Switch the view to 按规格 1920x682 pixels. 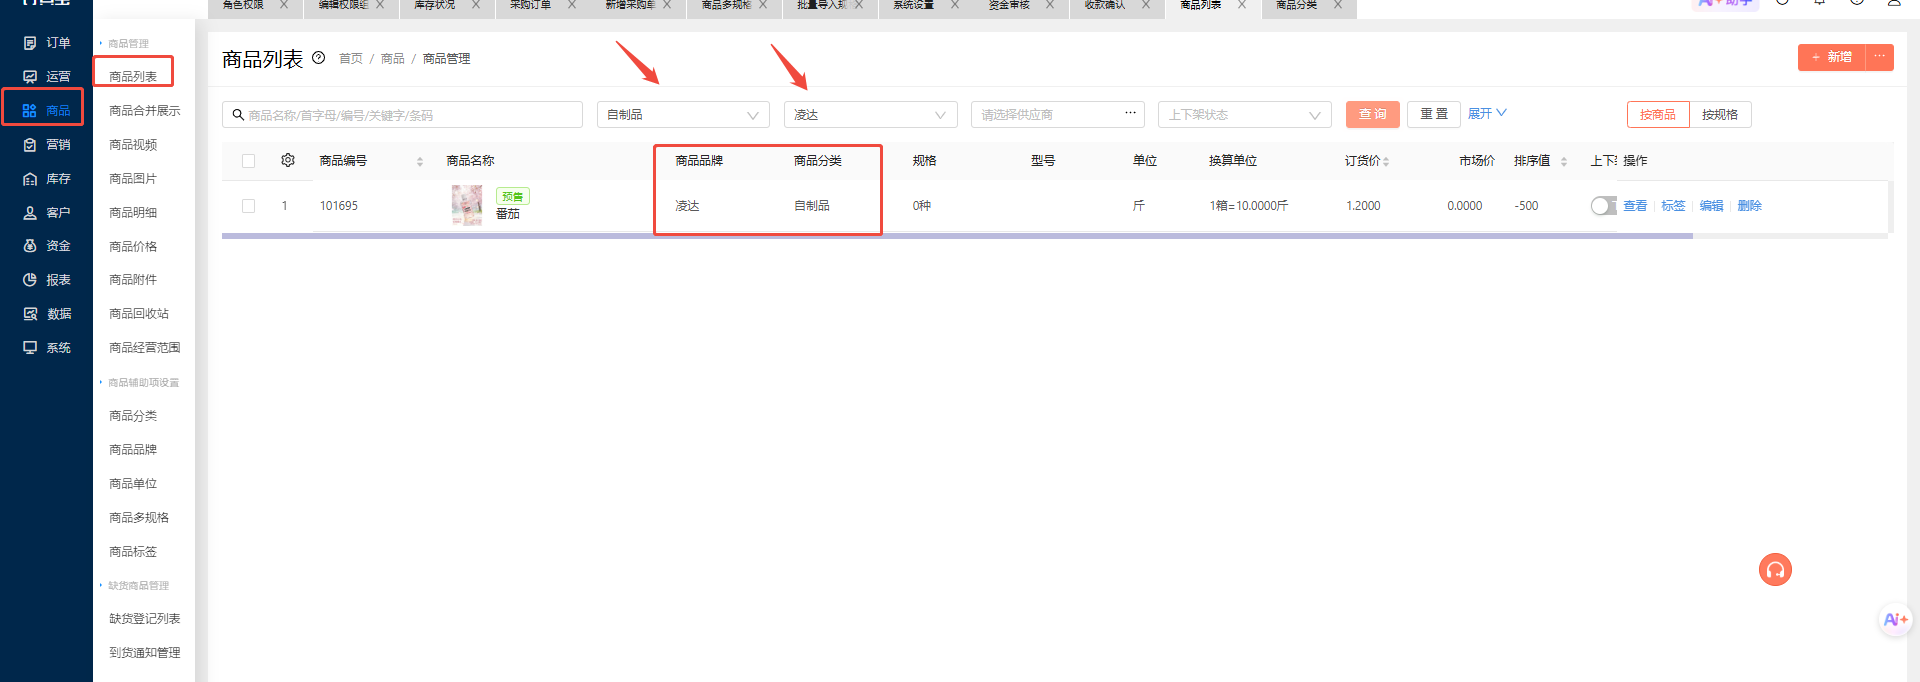[x=1720, y=115]
